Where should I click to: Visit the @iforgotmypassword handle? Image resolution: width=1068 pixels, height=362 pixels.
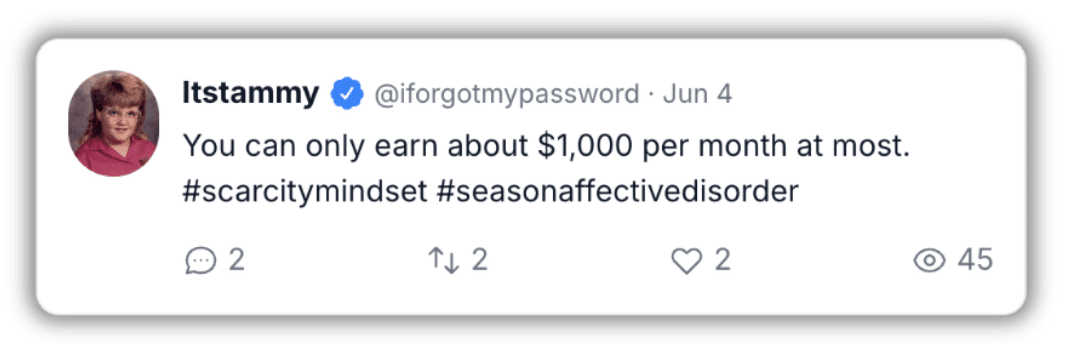[507, 94]
